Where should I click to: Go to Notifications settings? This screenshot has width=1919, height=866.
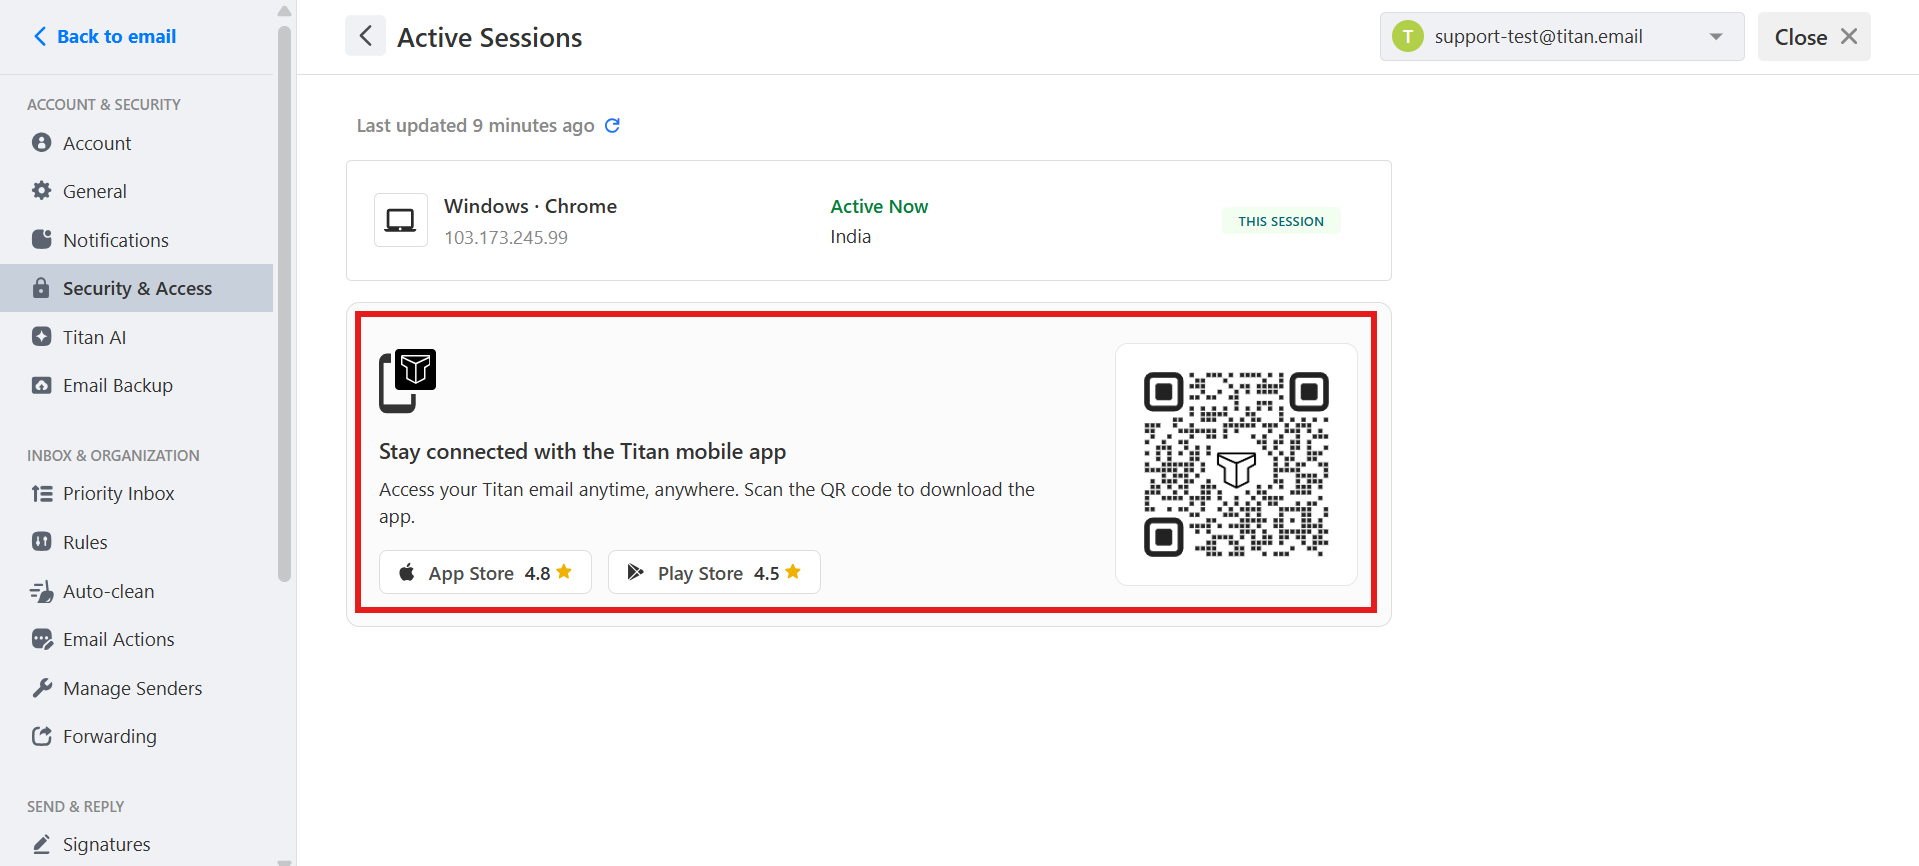(x=137, y=240)
